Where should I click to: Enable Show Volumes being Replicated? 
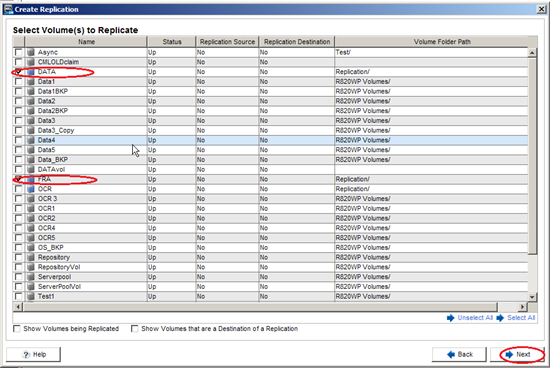click(17, 329)
